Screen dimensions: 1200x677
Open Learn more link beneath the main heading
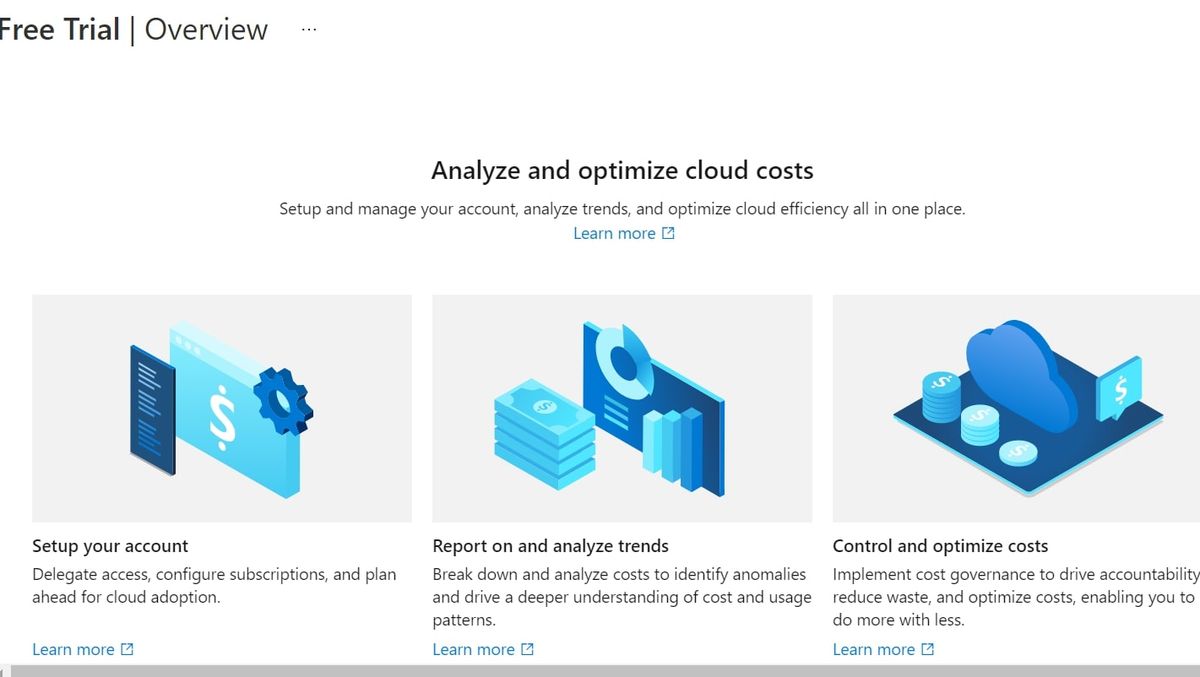pyautogui.click(x=614, y=233)
